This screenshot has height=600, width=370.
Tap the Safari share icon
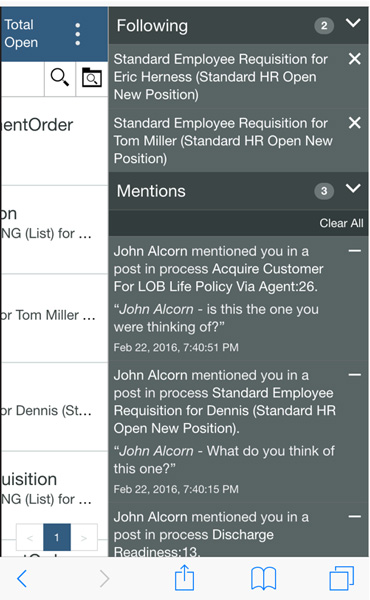(184, 577)
